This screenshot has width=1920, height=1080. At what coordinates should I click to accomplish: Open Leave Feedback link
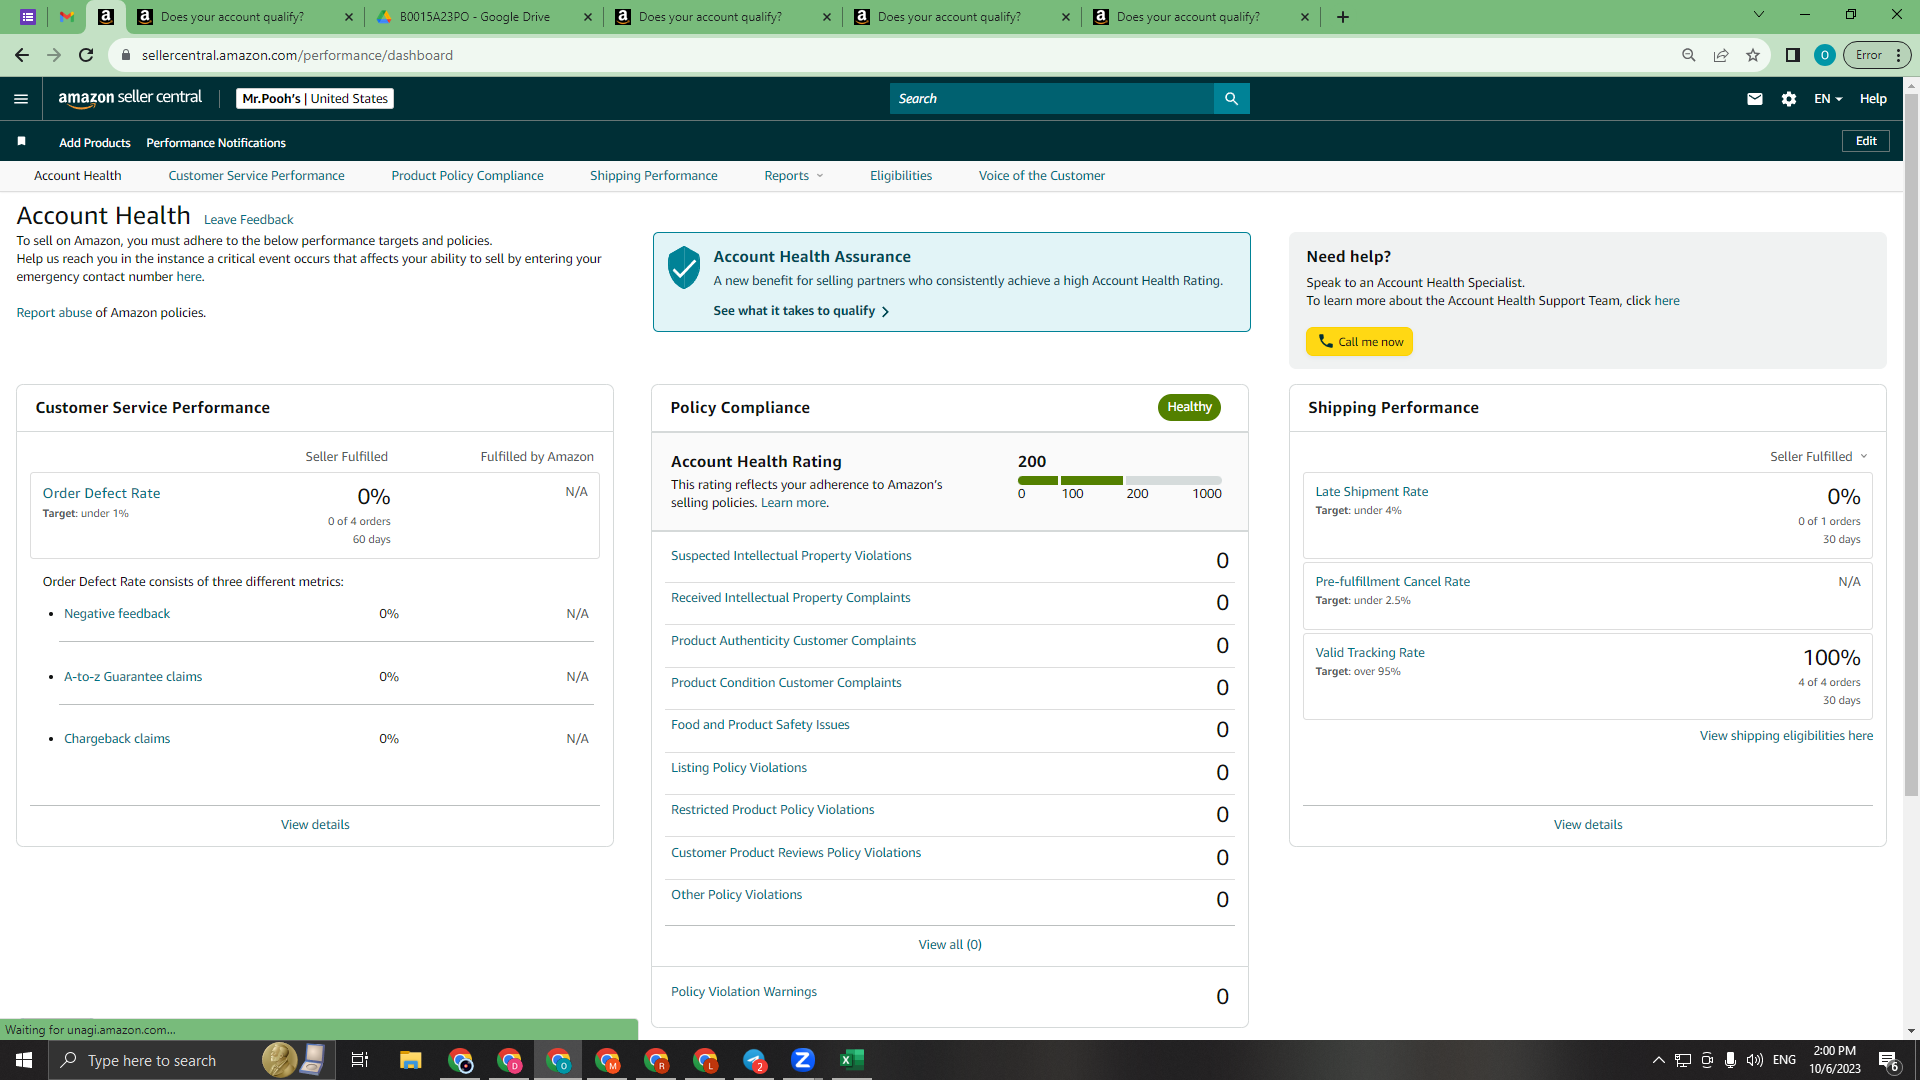pyautogui.click(x=248, y=220)
